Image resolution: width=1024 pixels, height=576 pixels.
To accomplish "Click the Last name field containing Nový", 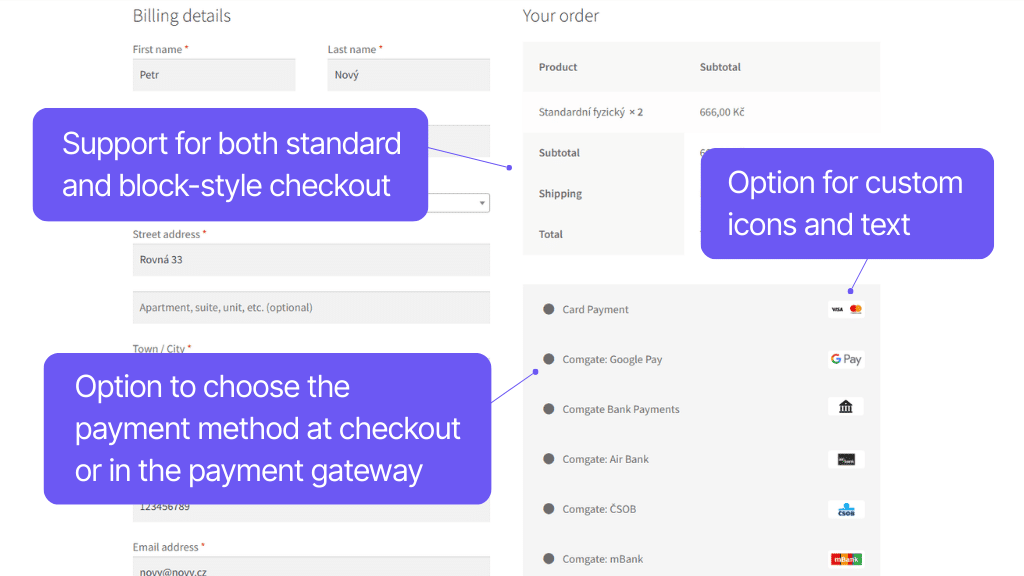I will [x=408, y=74].
